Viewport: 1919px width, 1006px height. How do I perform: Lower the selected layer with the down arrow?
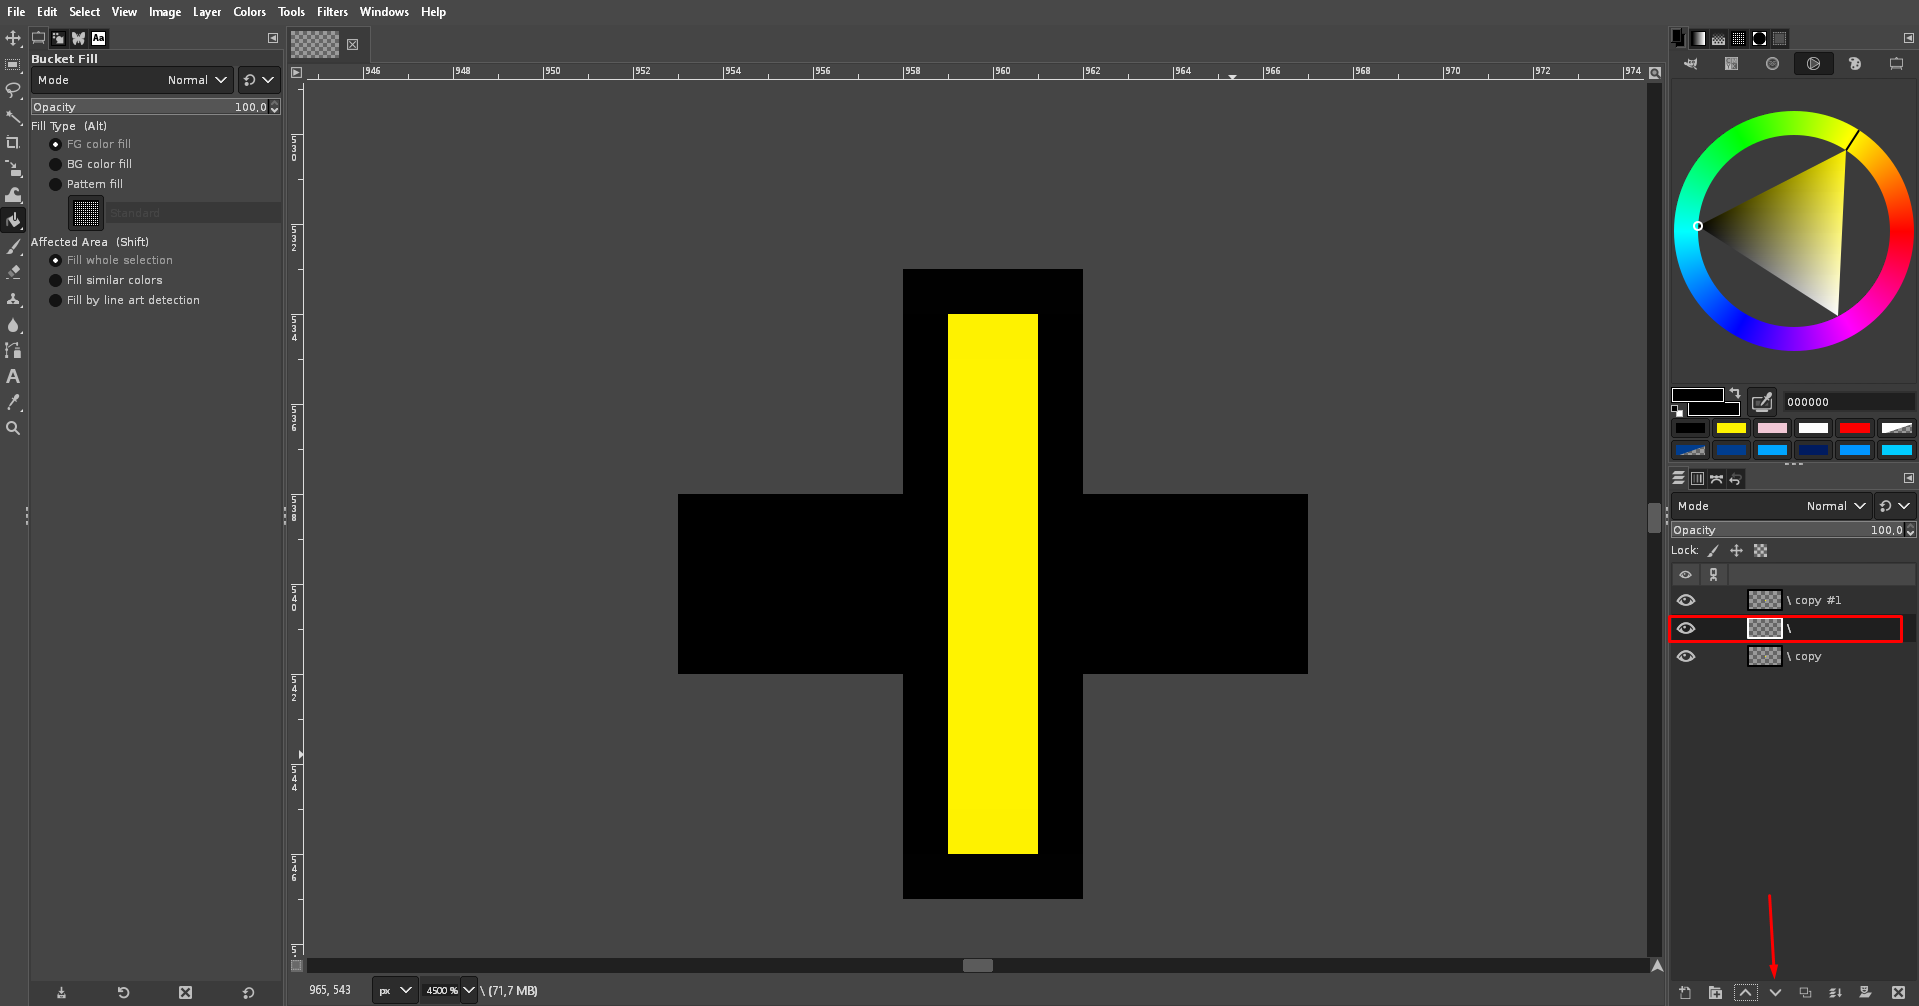[1775, 993]
